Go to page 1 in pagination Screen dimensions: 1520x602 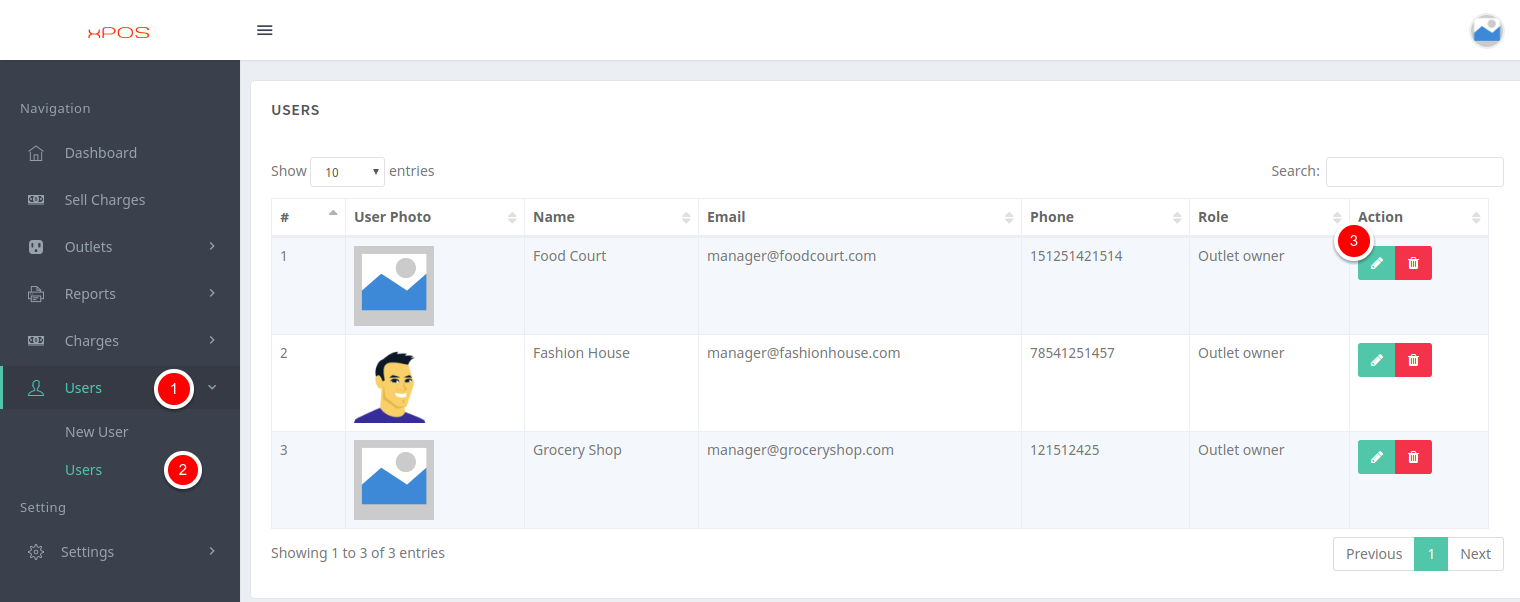(1431, 554)
